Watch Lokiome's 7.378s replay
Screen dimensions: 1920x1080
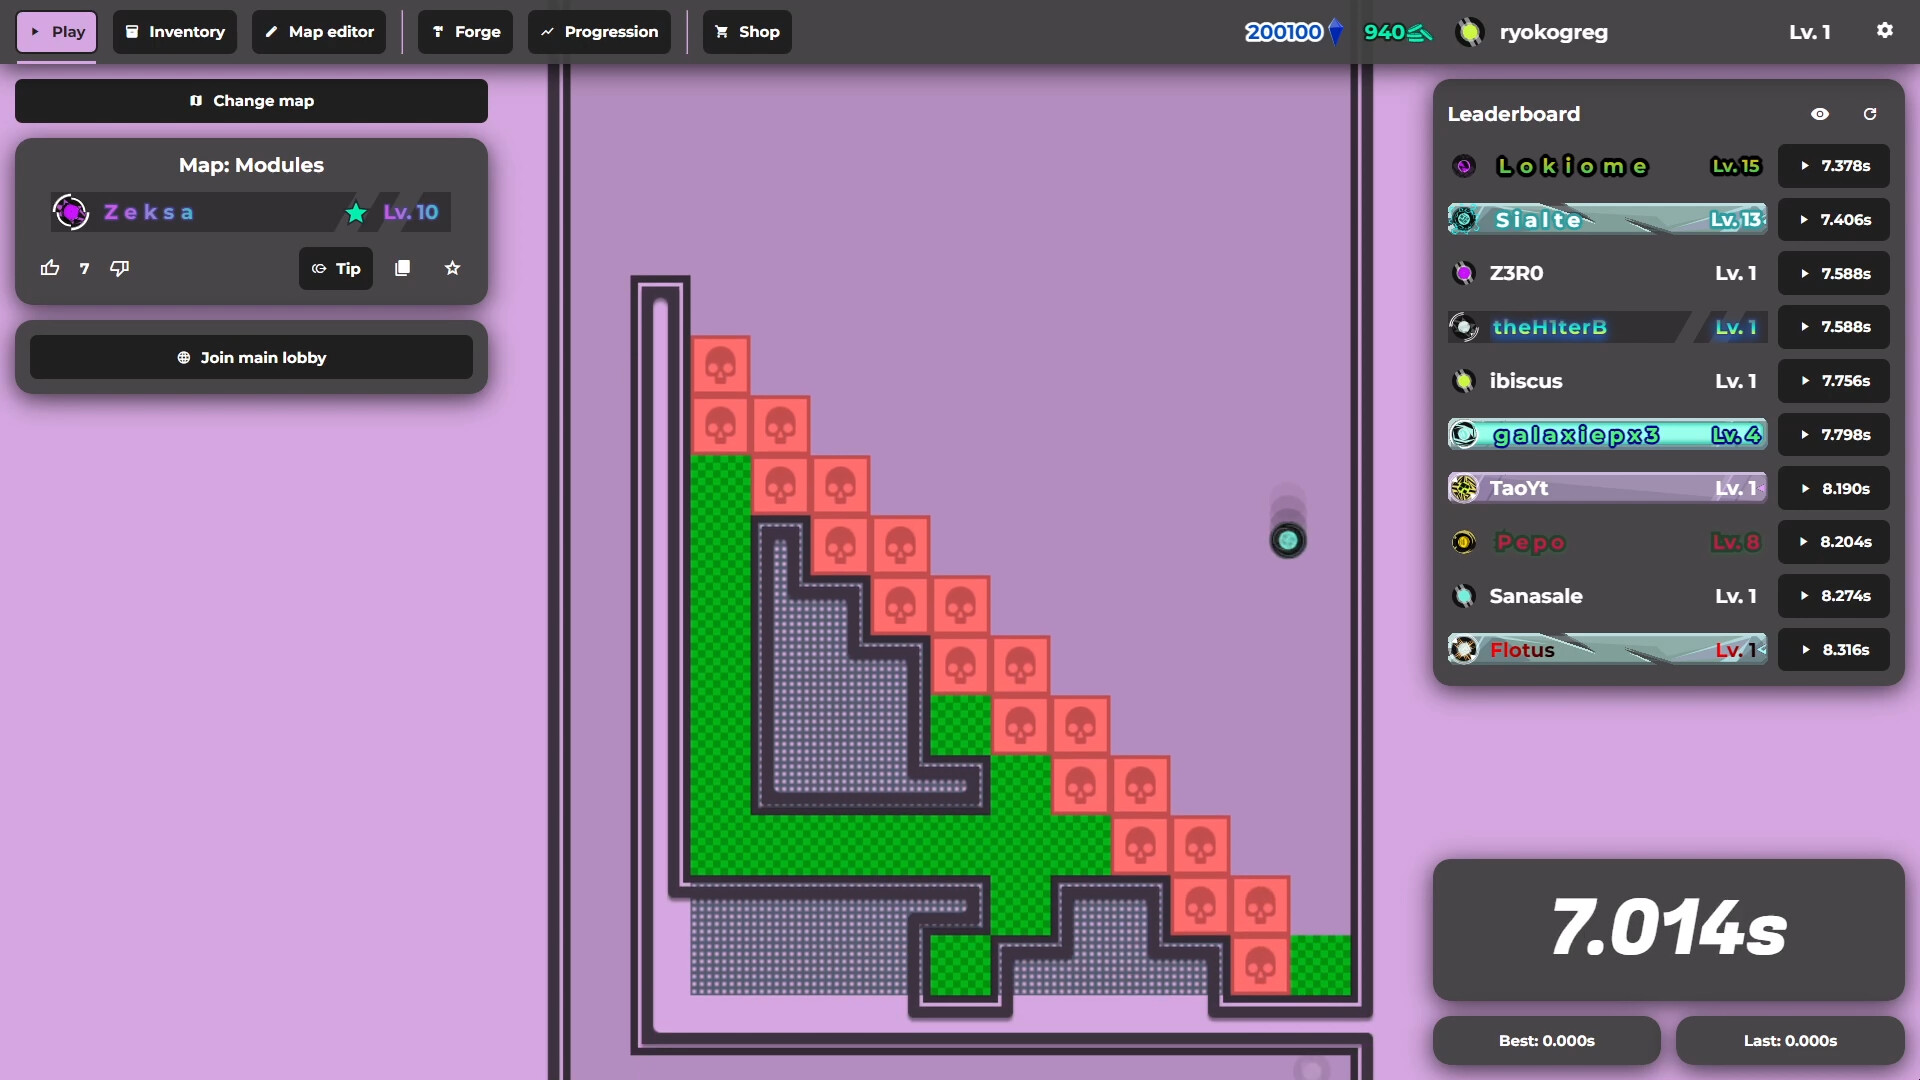1833,165
